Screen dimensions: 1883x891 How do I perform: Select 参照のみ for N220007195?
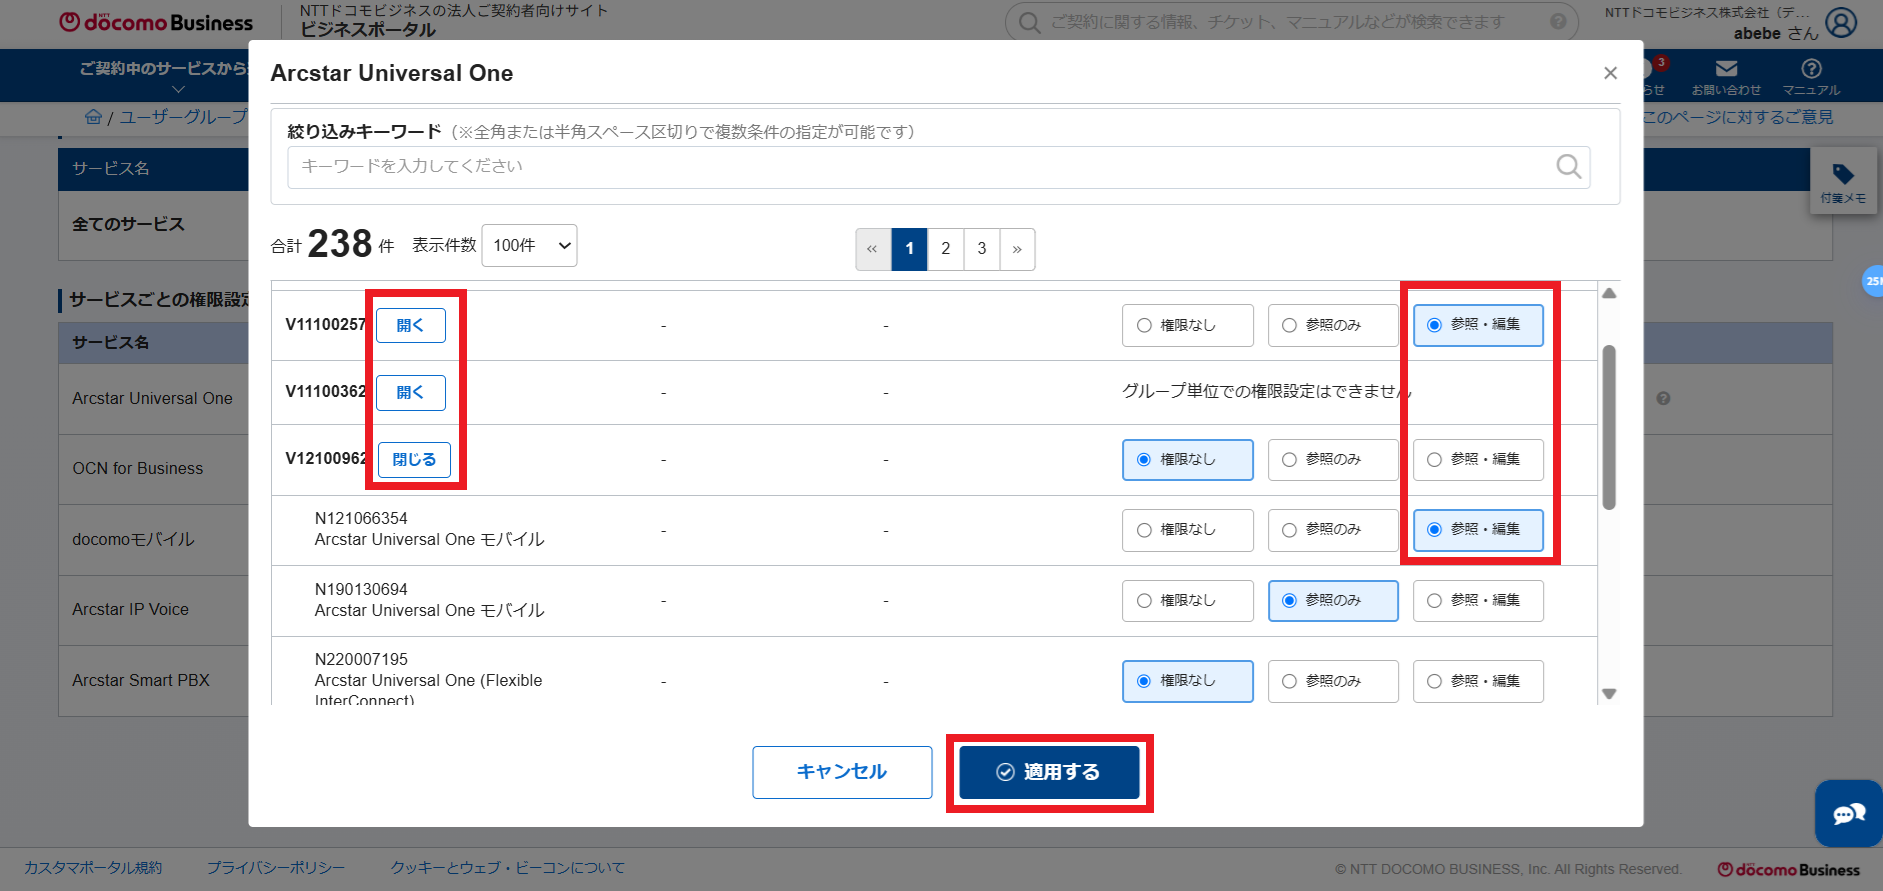[1333, 681]
